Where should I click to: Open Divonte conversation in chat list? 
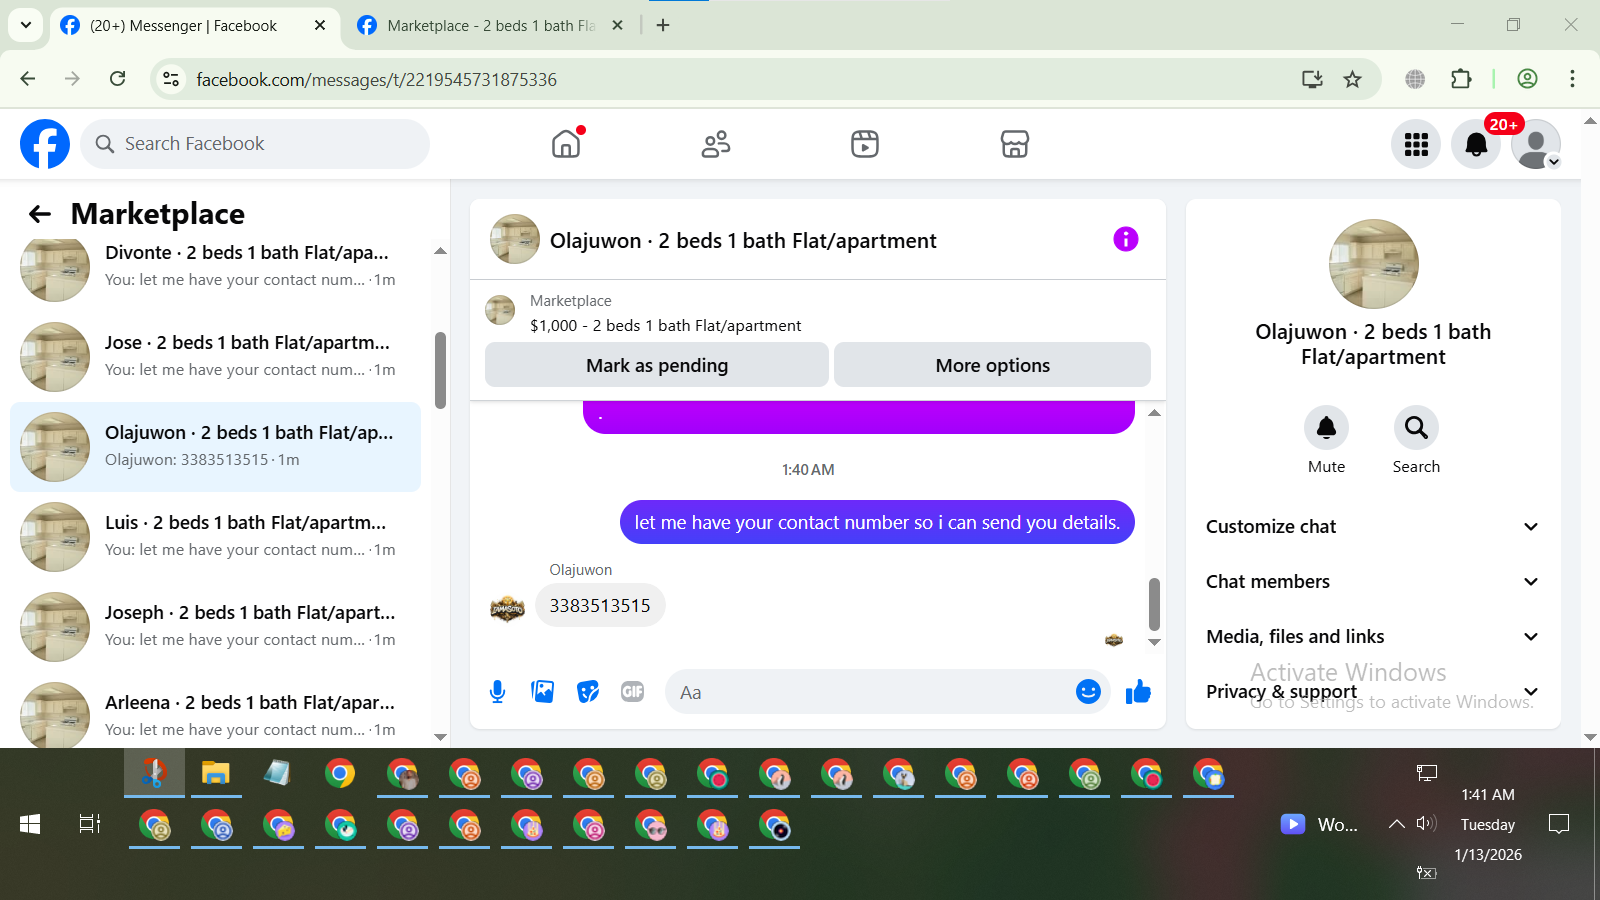click(x=215, y=266)
